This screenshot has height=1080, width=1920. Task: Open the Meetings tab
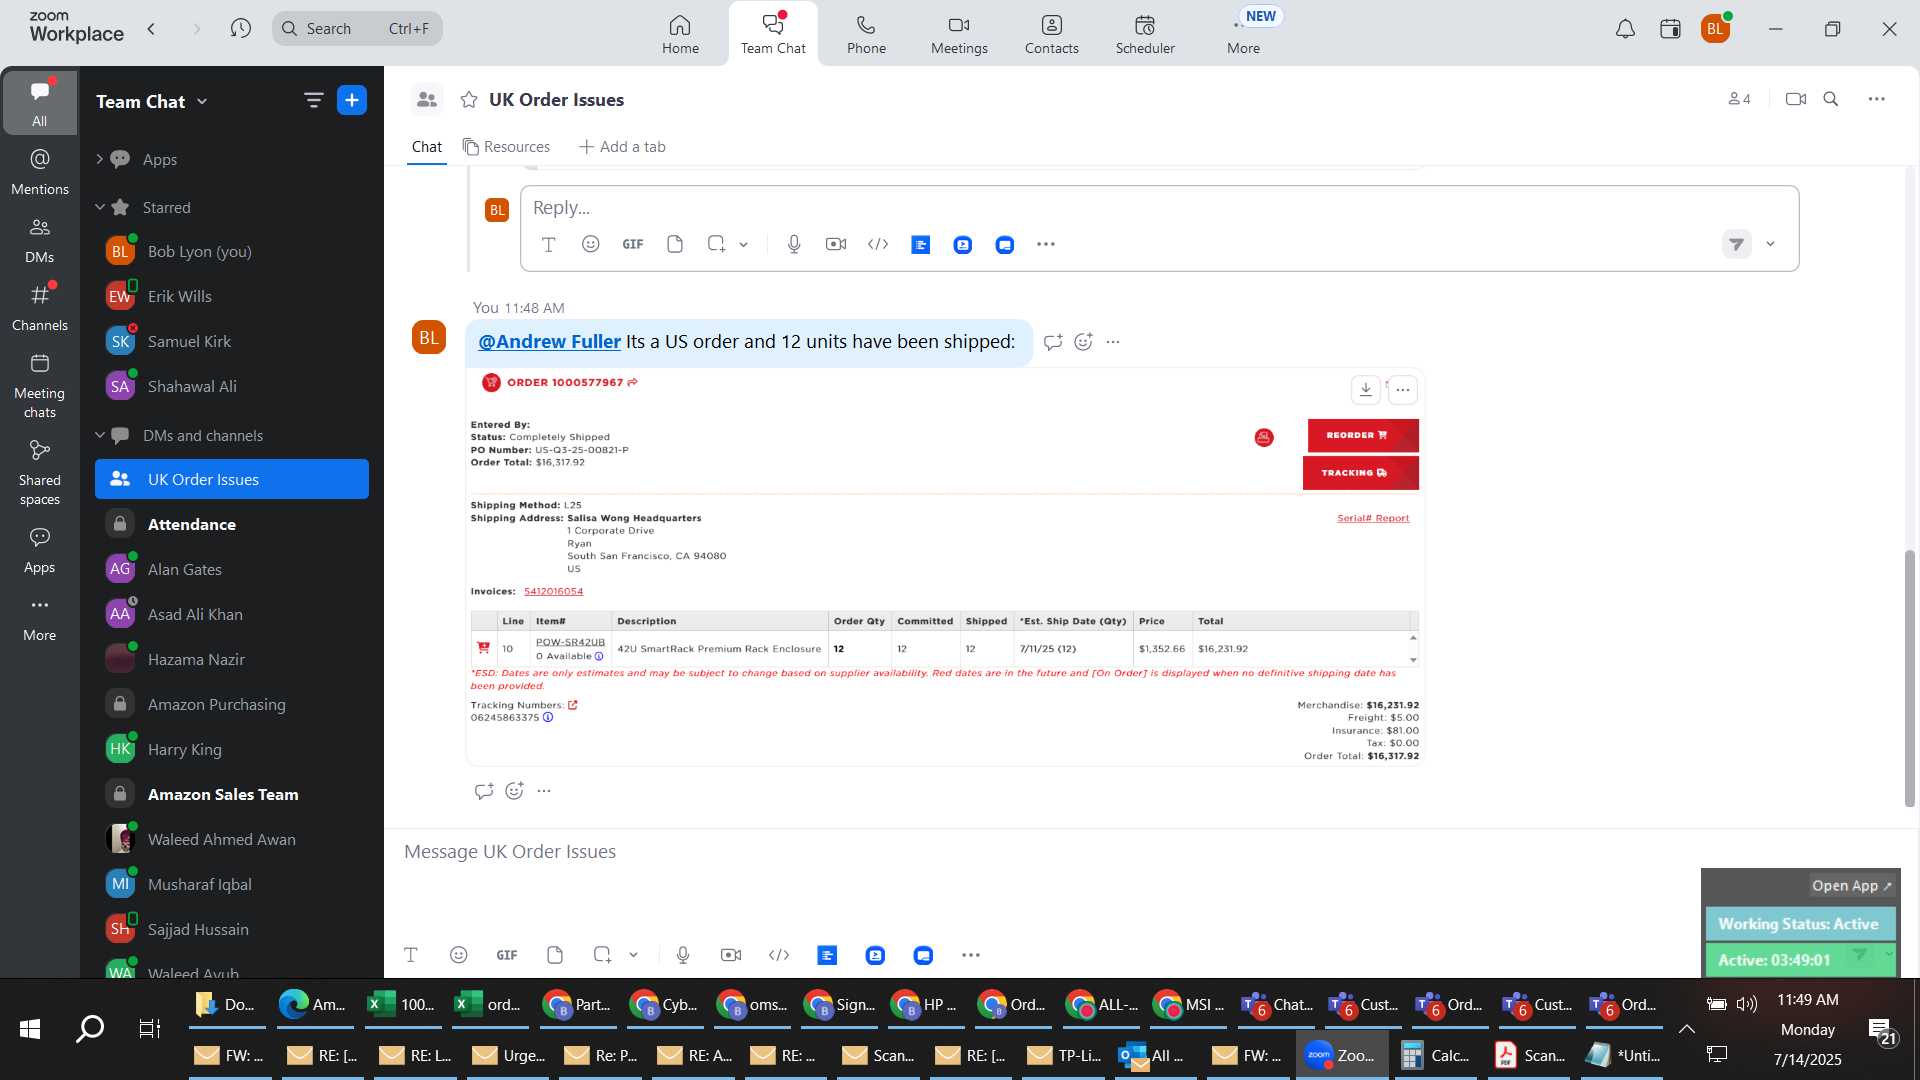tap(959, 34)
